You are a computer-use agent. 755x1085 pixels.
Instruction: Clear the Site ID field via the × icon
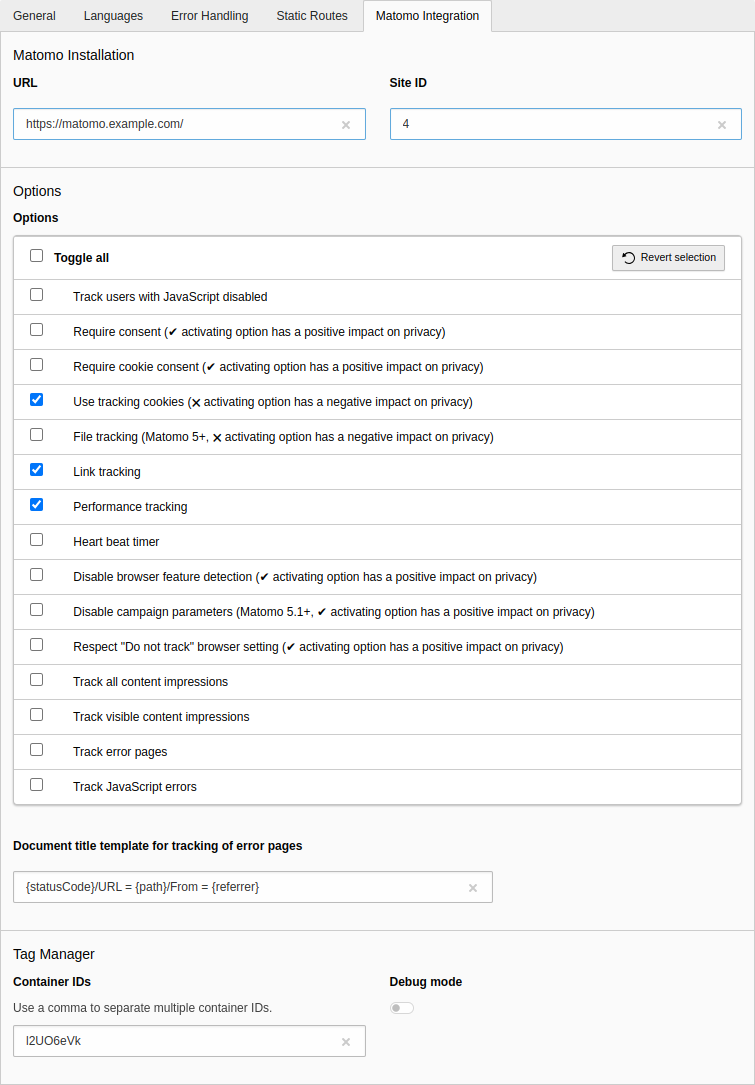pyautogui.click(x=721, y=124)
